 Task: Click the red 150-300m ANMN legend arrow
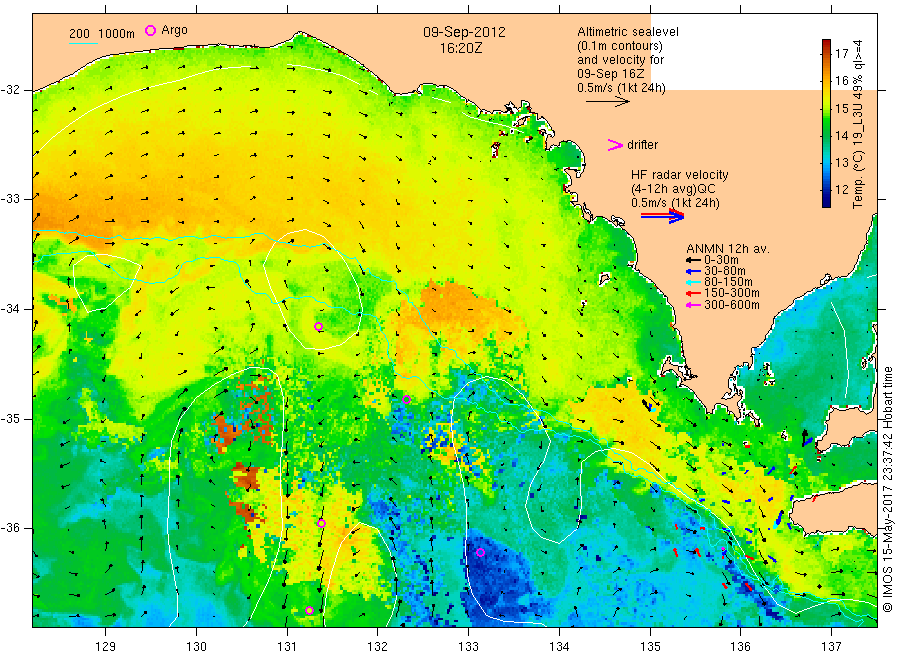(693, 293)
